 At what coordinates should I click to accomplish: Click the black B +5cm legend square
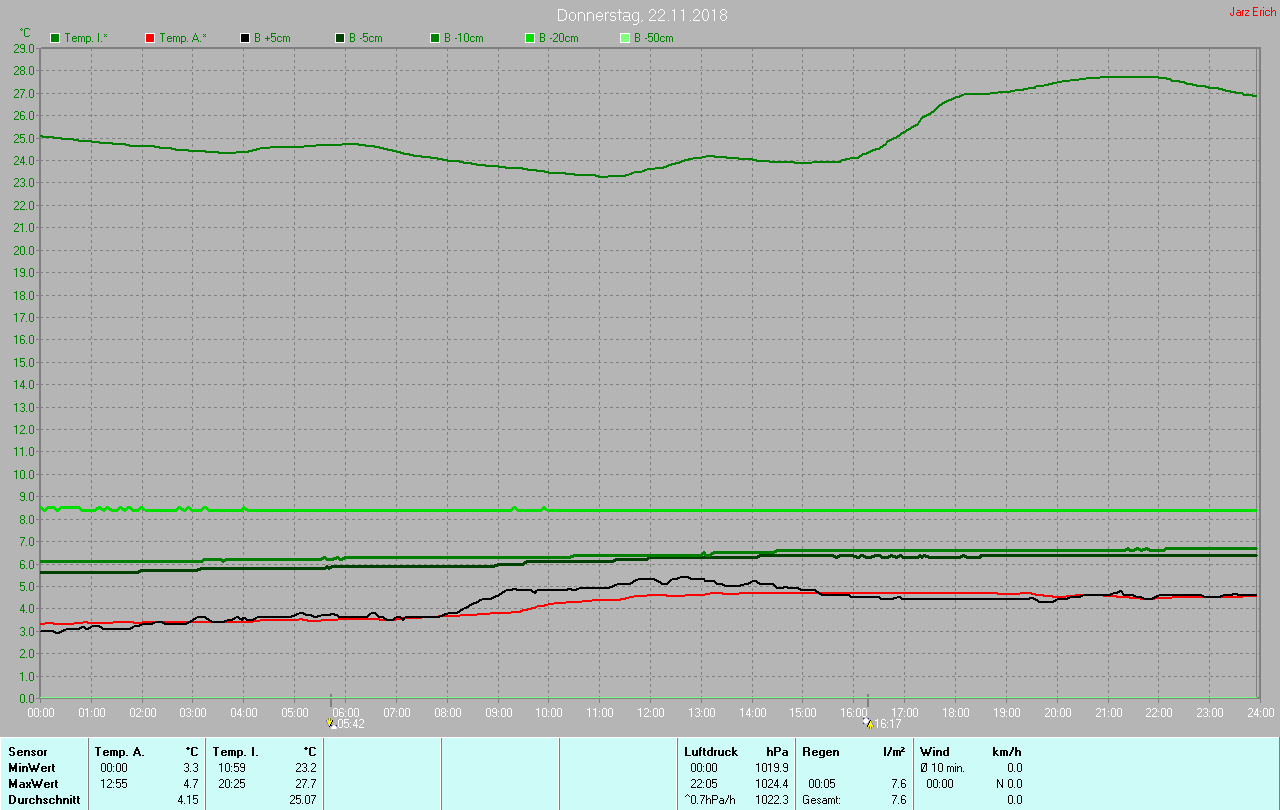[245, 38]
